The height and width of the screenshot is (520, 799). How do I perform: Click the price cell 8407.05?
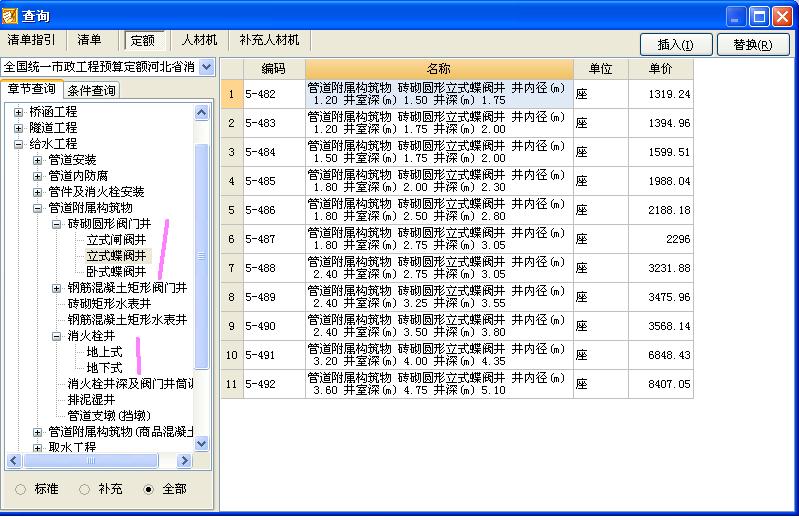(661, 384)
